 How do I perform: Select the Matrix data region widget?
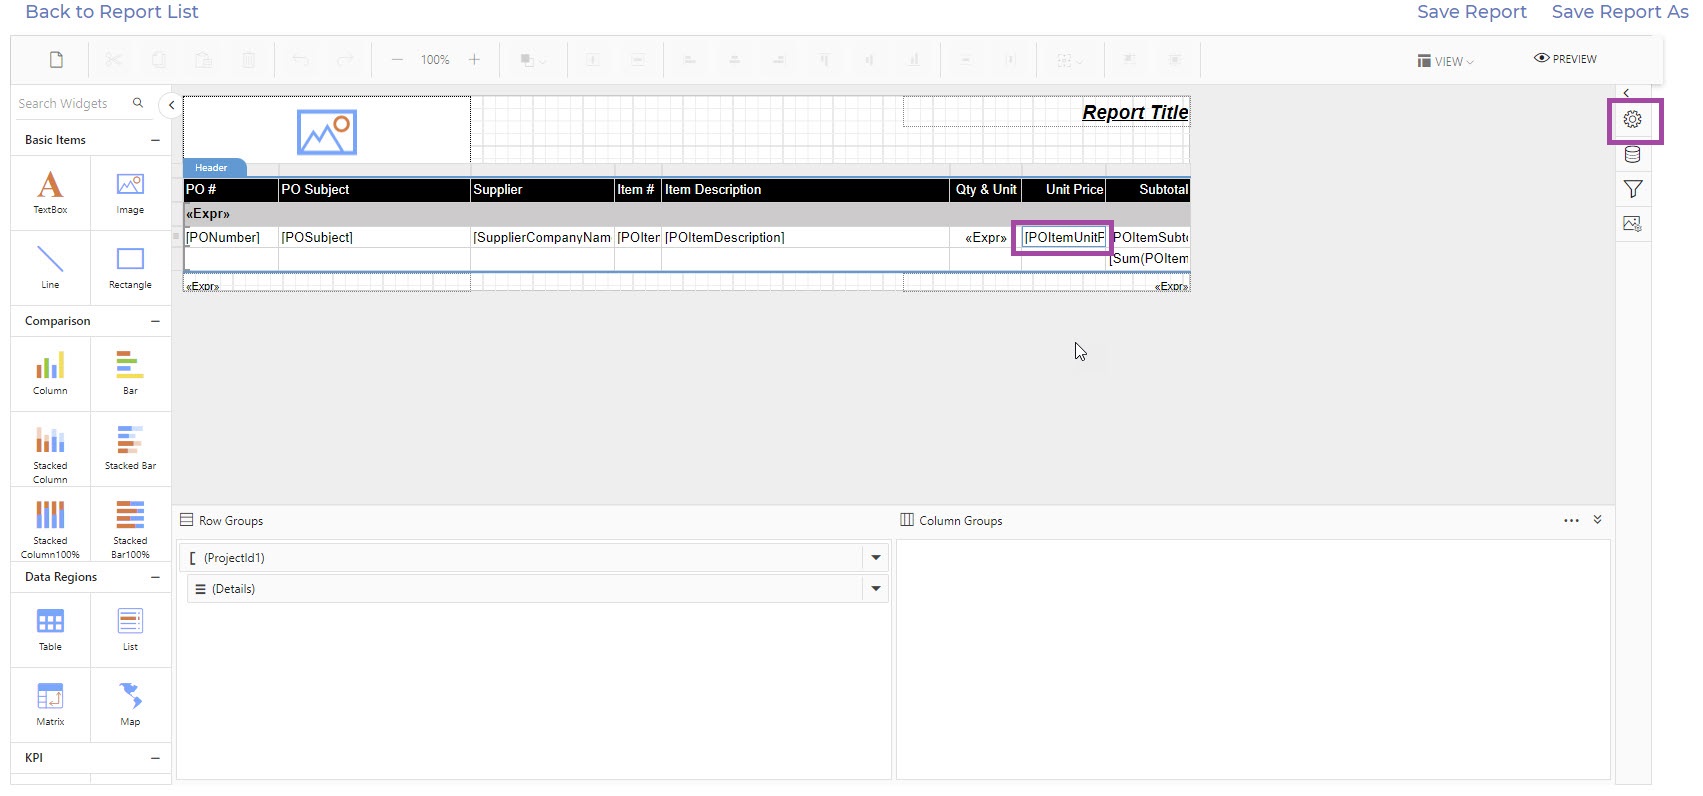[50, 704]
